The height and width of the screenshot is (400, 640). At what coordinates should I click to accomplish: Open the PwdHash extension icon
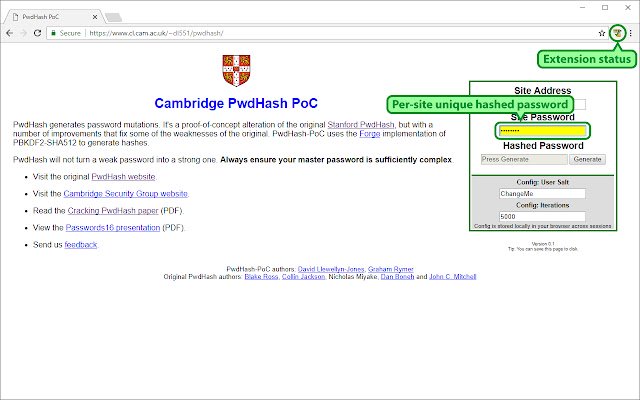click(618, 33)
